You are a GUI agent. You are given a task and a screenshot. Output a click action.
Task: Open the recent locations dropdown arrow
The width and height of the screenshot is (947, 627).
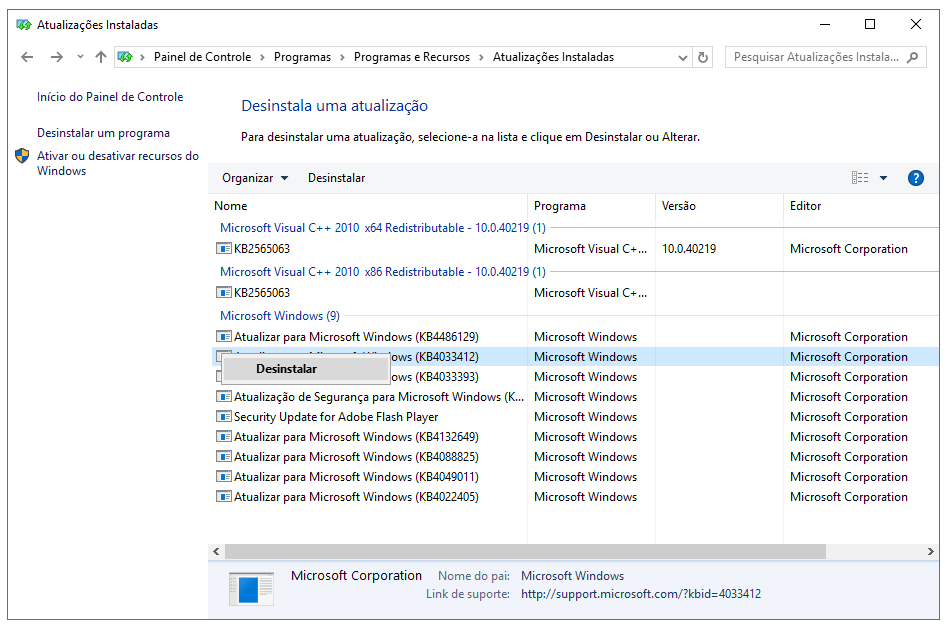(x=80, y=57)
